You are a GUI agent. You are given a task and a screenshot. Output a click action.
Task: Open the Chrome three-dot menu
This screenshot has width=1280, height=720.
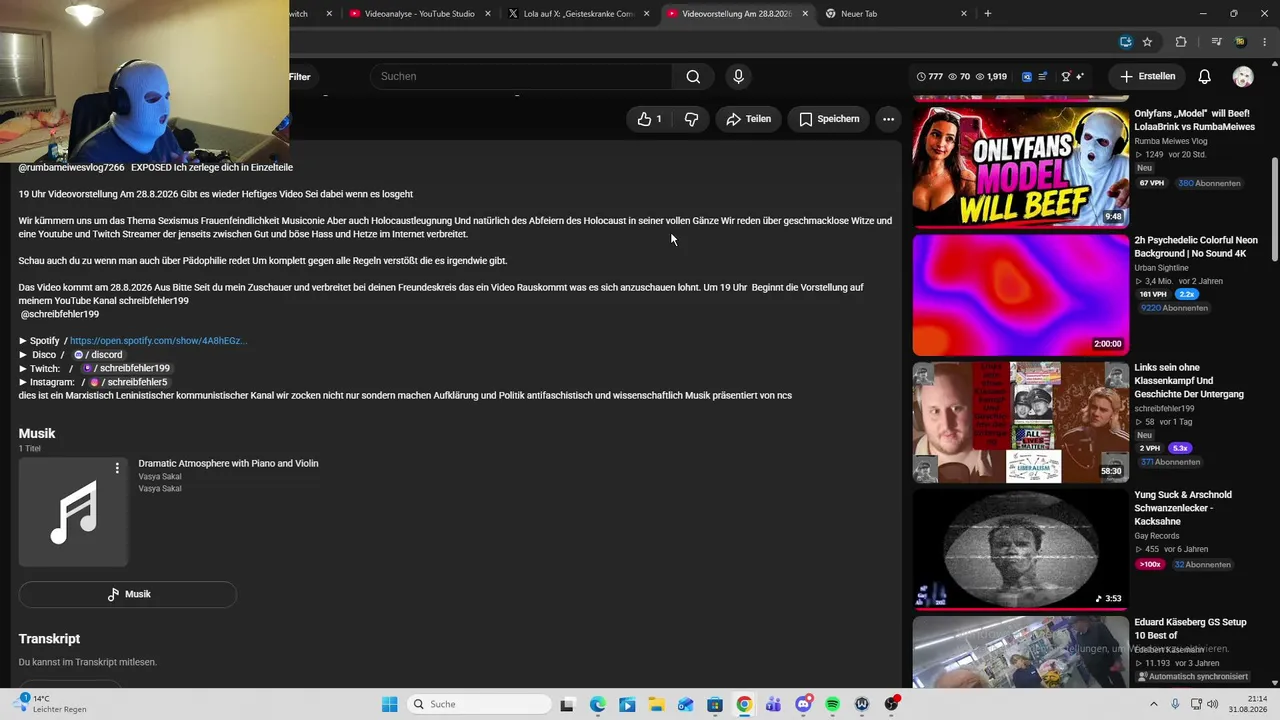(1264, 42)
